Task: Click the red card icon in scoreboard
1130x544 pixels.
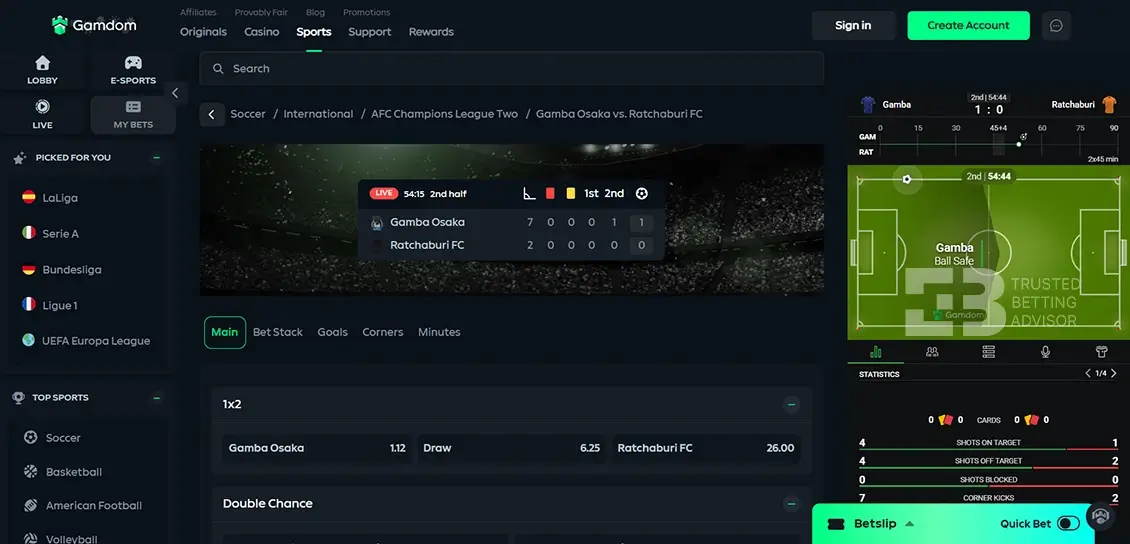Action: coord(551,193)
